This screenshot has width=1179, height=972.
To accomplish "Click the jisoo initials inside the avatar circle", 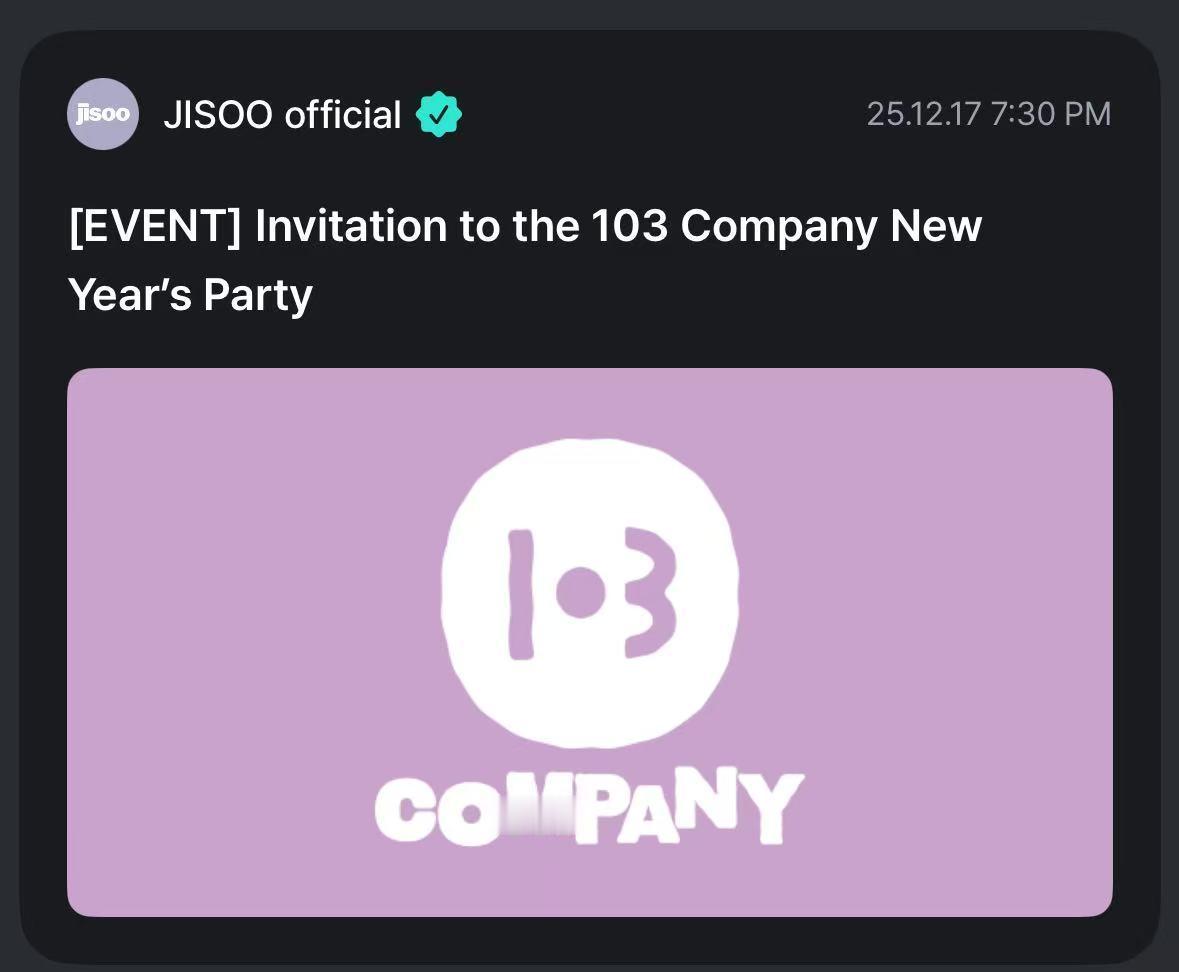I will (103, 113).
